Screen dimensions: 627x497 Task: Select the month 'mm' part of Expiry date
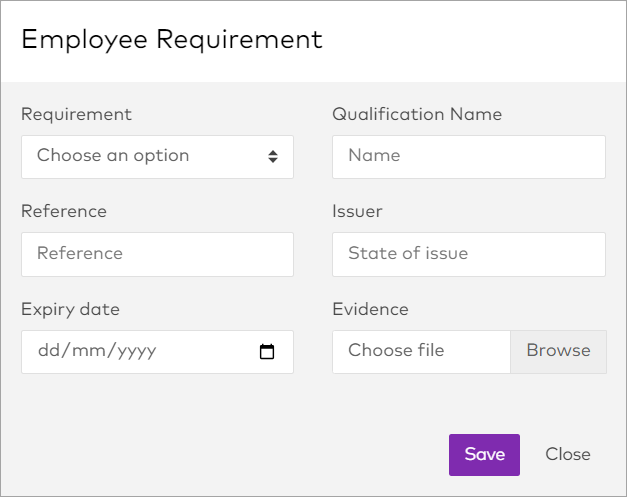click(85, 352)
